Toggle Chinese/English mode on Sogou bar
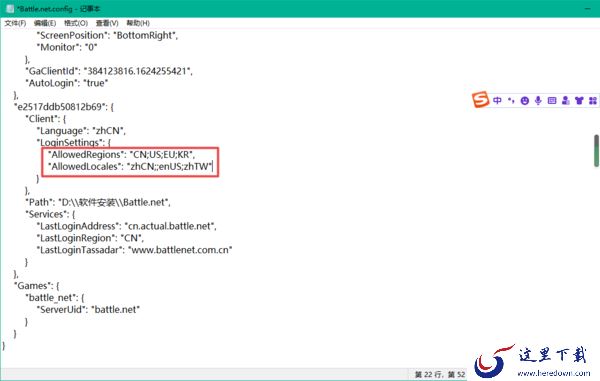This screenshot has height=381, width=600. pos(497,100)
